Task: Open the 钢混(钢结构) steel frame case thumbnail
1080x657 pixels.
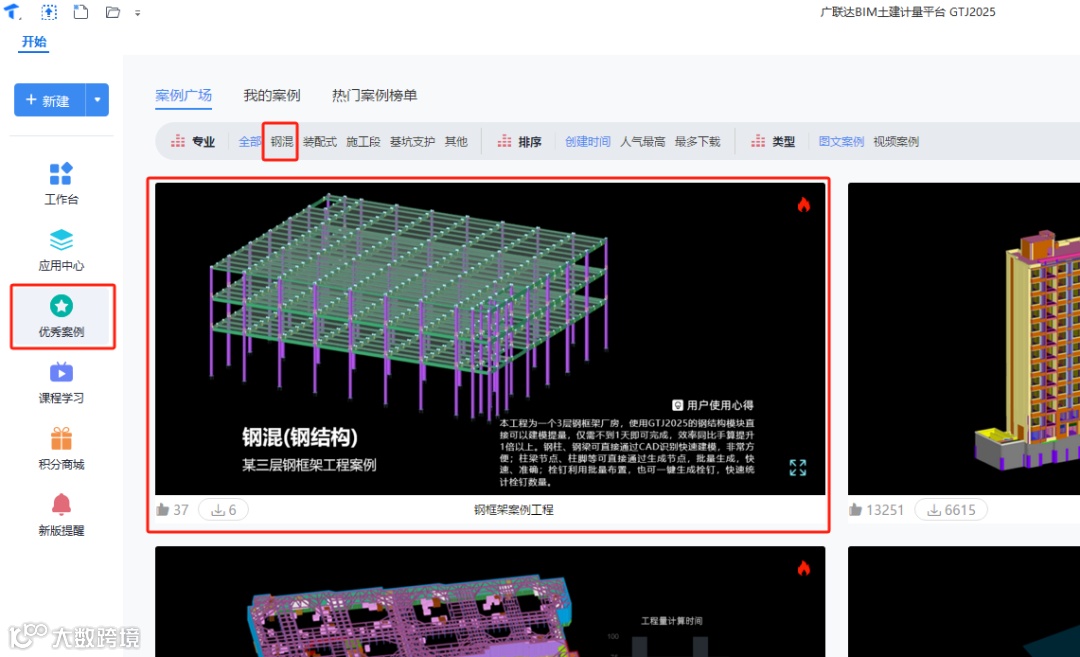Action: (490, 338)
